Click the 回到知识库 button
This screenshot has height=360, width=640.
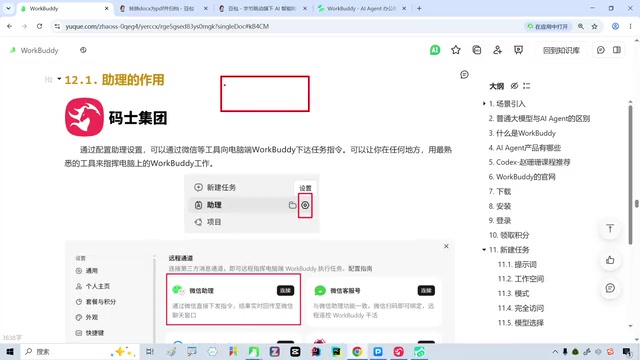click(561, 50)
